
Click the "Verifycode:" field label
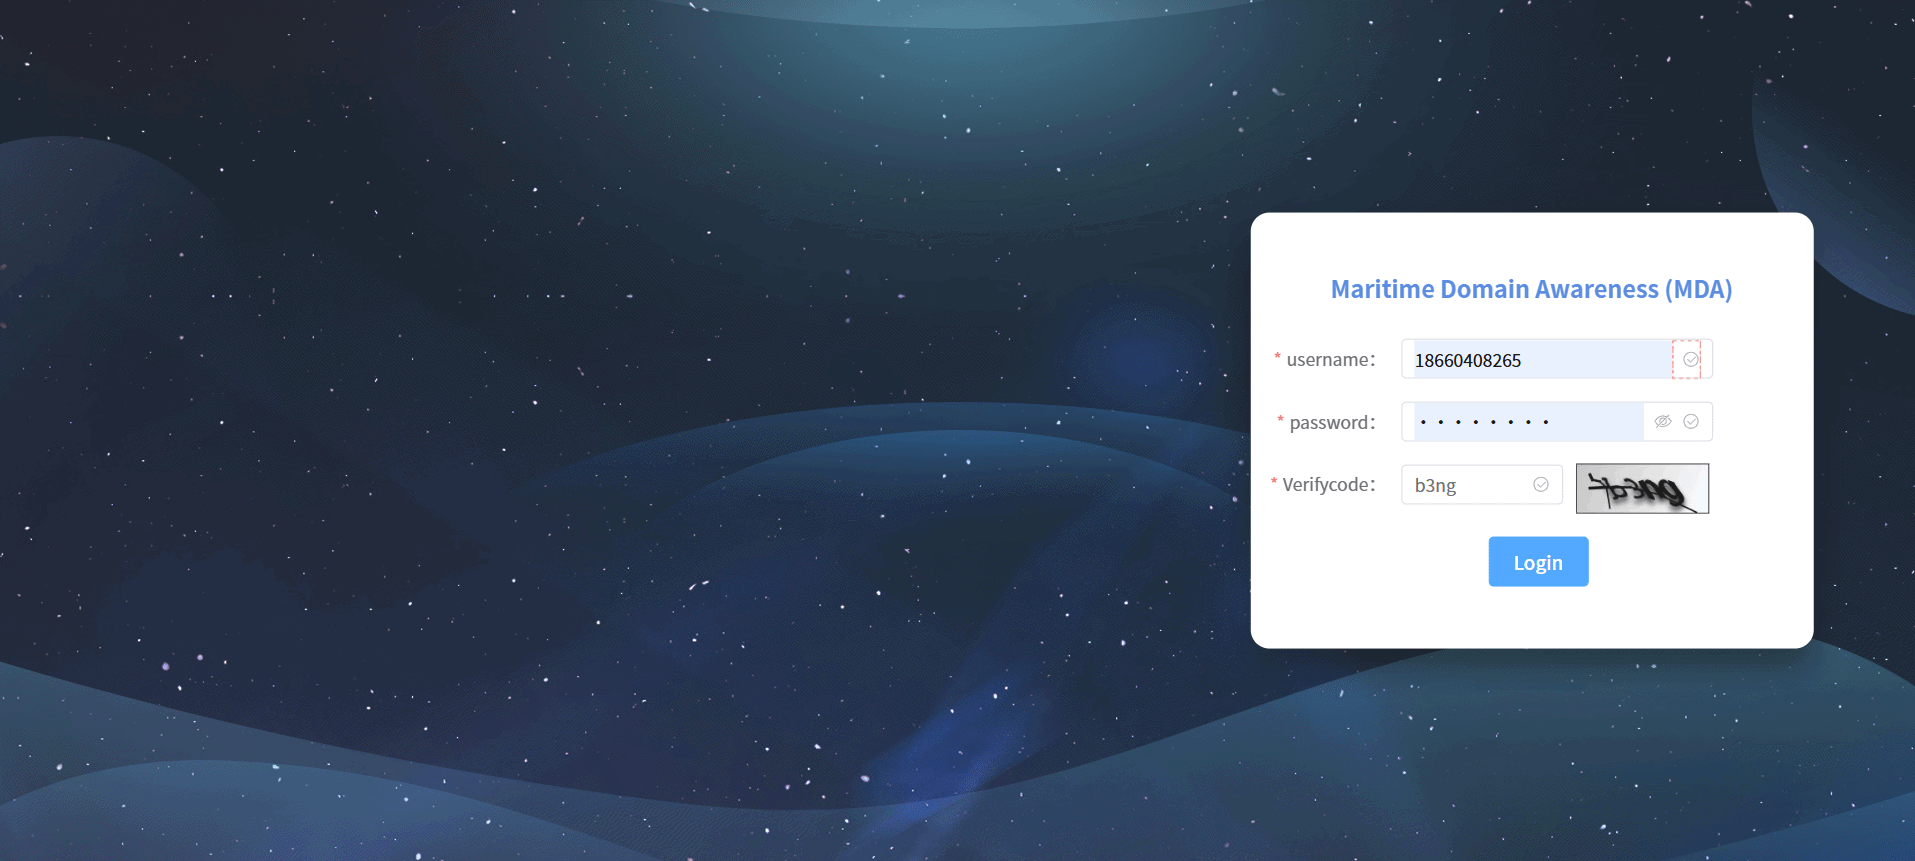(x=1328, y=485)
